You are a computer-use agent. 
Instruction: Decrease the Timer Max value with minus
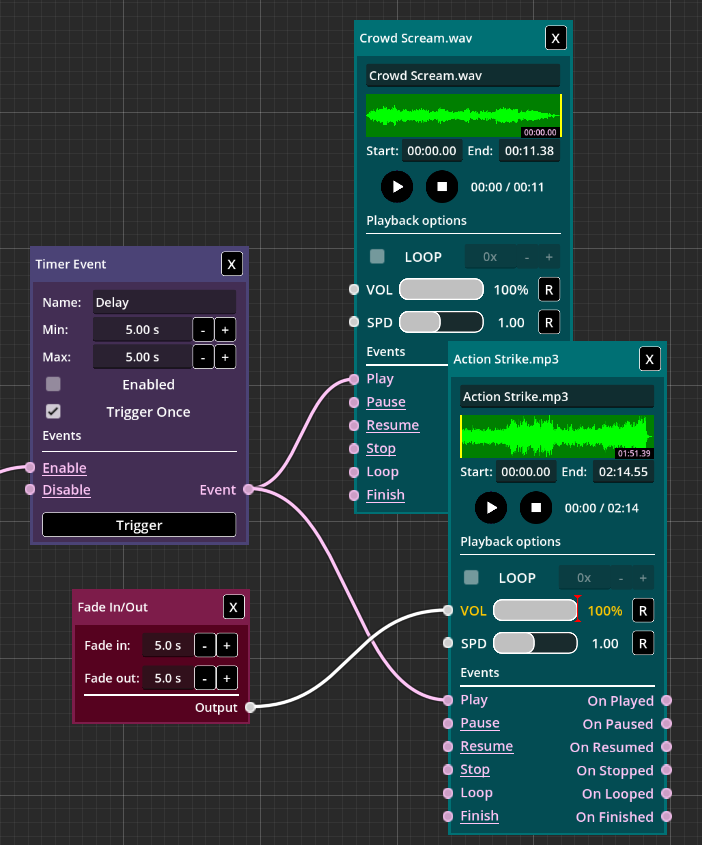[x=202, y=357]
